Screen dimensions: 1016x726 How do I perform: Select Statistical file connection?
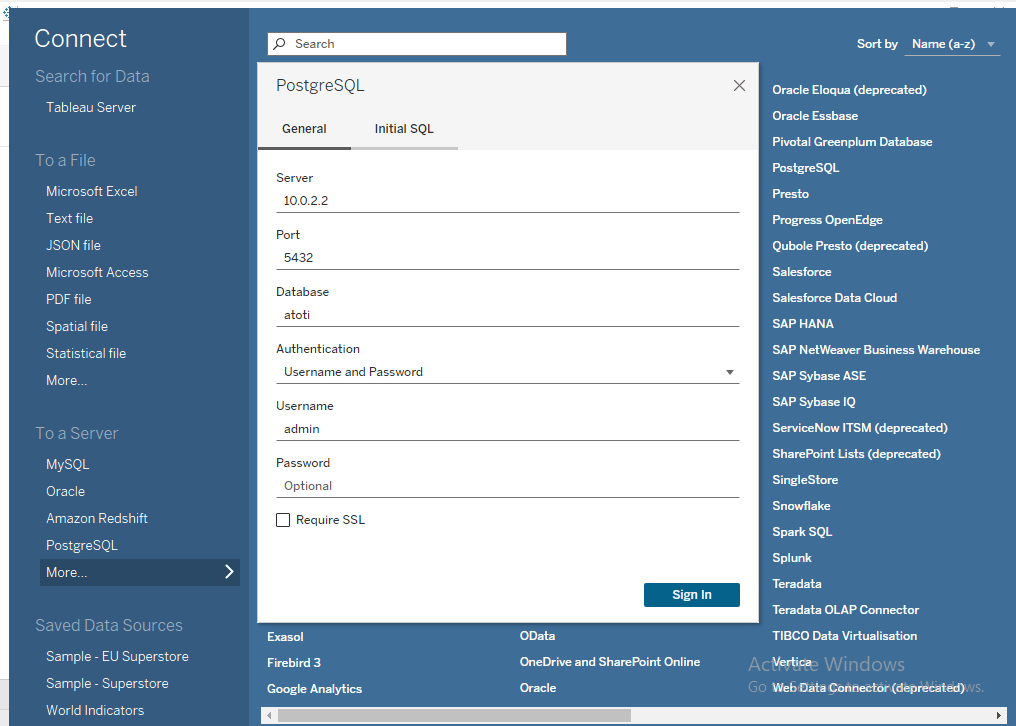click(x=86, y=353)
